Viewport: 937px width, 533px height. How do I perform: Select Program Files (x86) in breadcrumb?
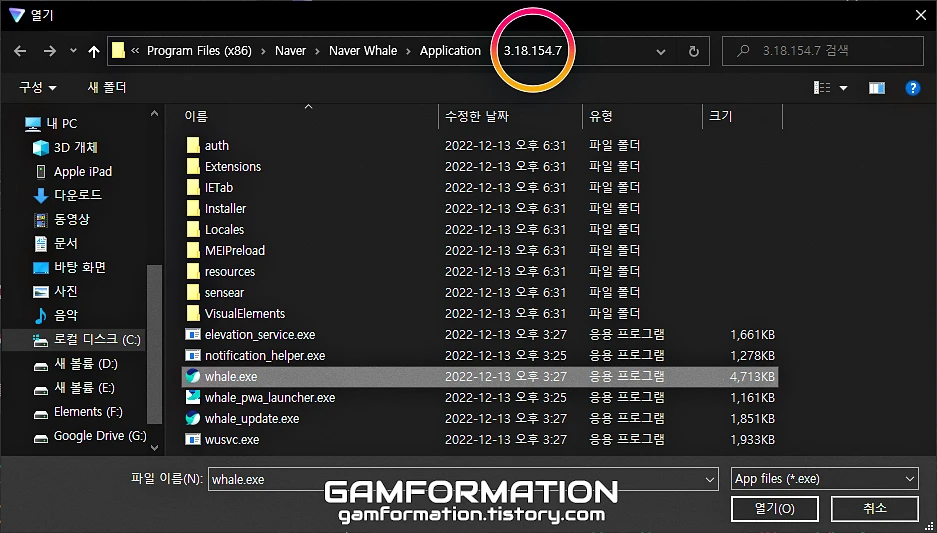[199, 51]
